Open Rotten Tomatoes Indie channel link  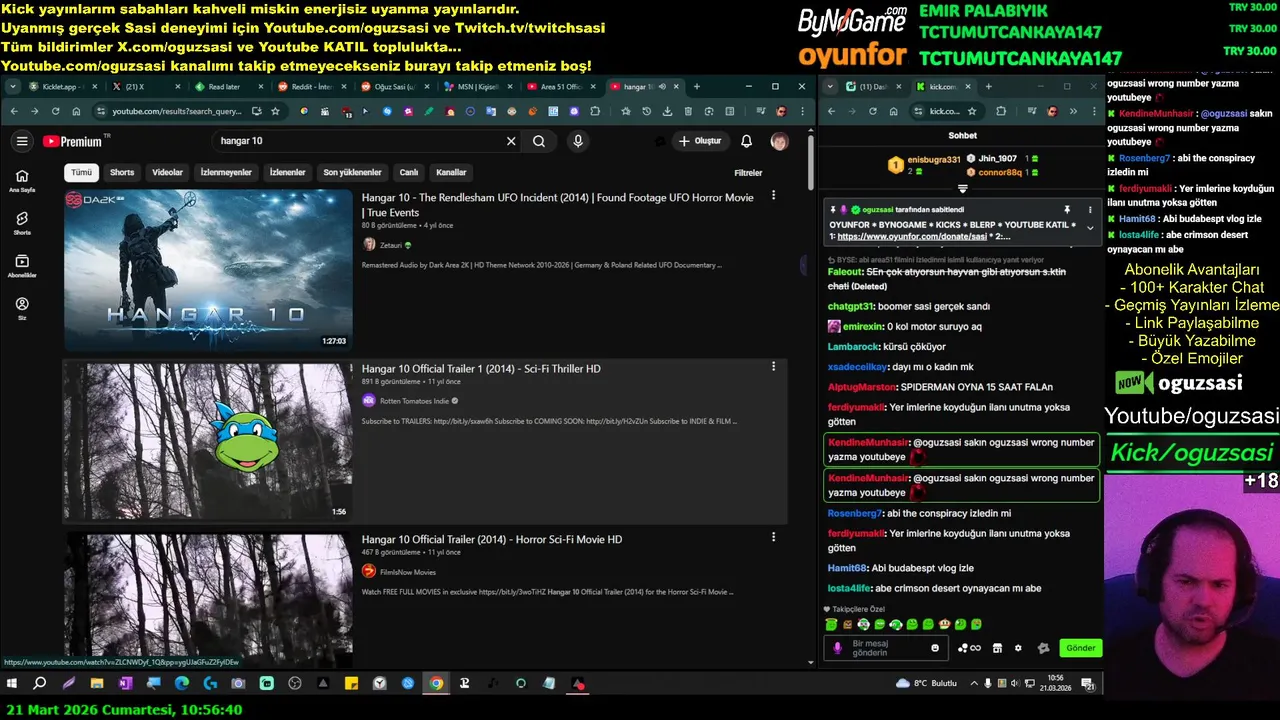pos(415,401)
